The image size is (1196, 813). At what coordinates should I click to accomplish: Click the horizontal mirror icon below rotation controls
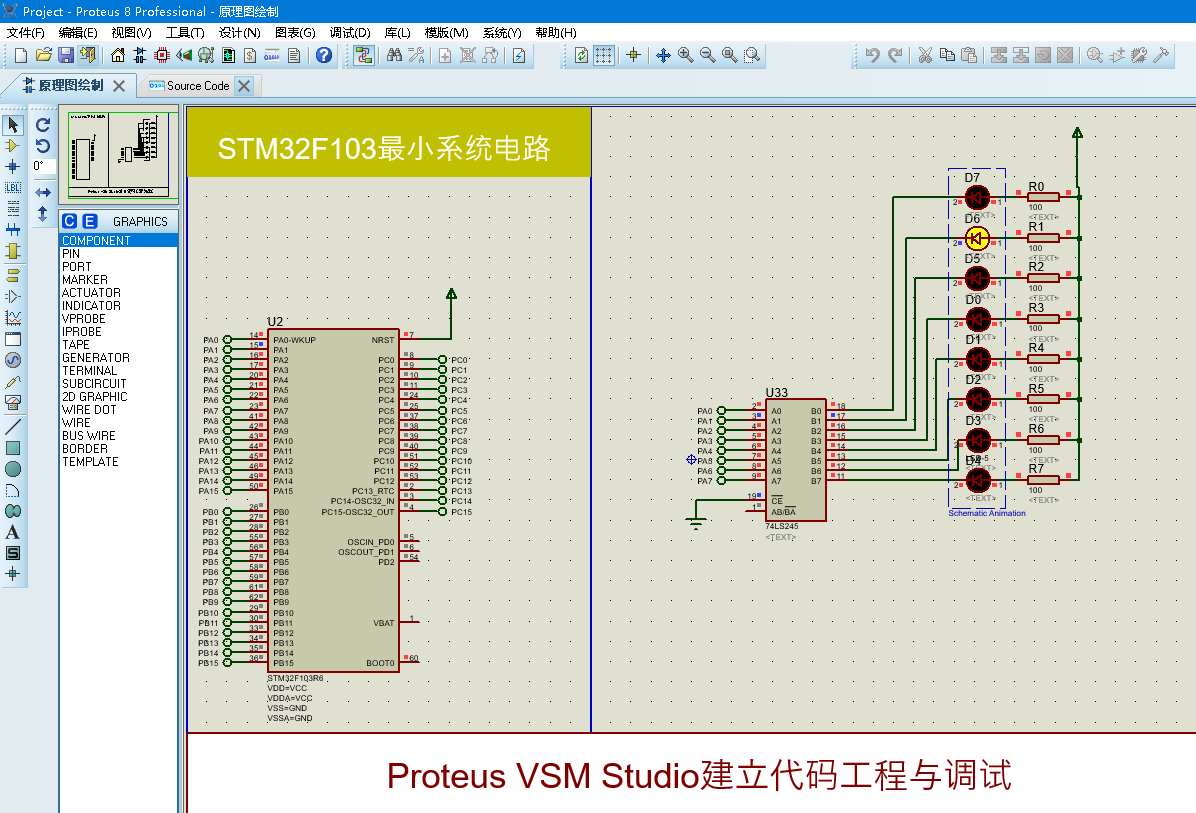[x=43, y=191]
